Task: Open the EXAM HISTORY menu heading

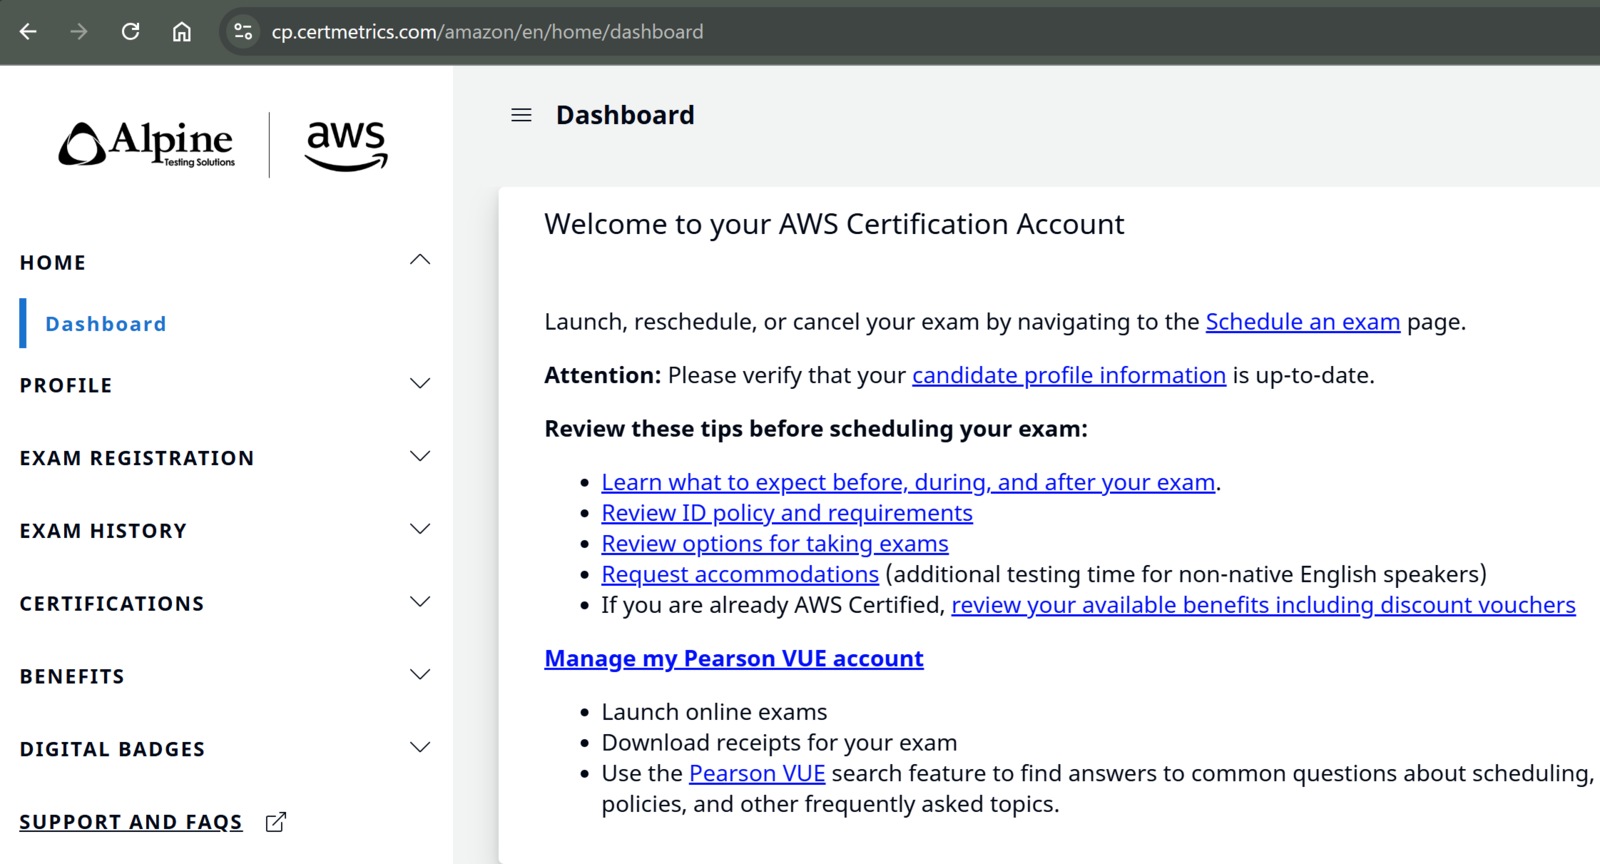Action: pos(103,531)
